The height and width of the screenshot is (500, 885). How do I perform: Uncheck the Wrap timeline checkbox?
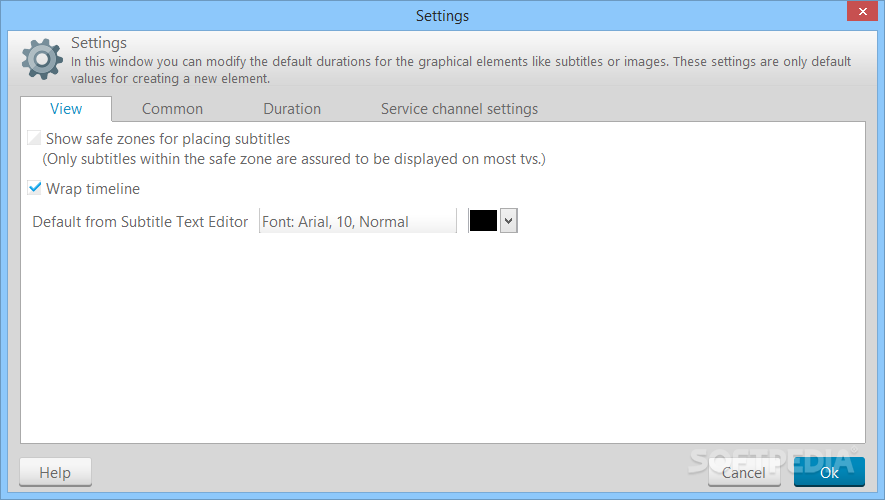[34, 188]
